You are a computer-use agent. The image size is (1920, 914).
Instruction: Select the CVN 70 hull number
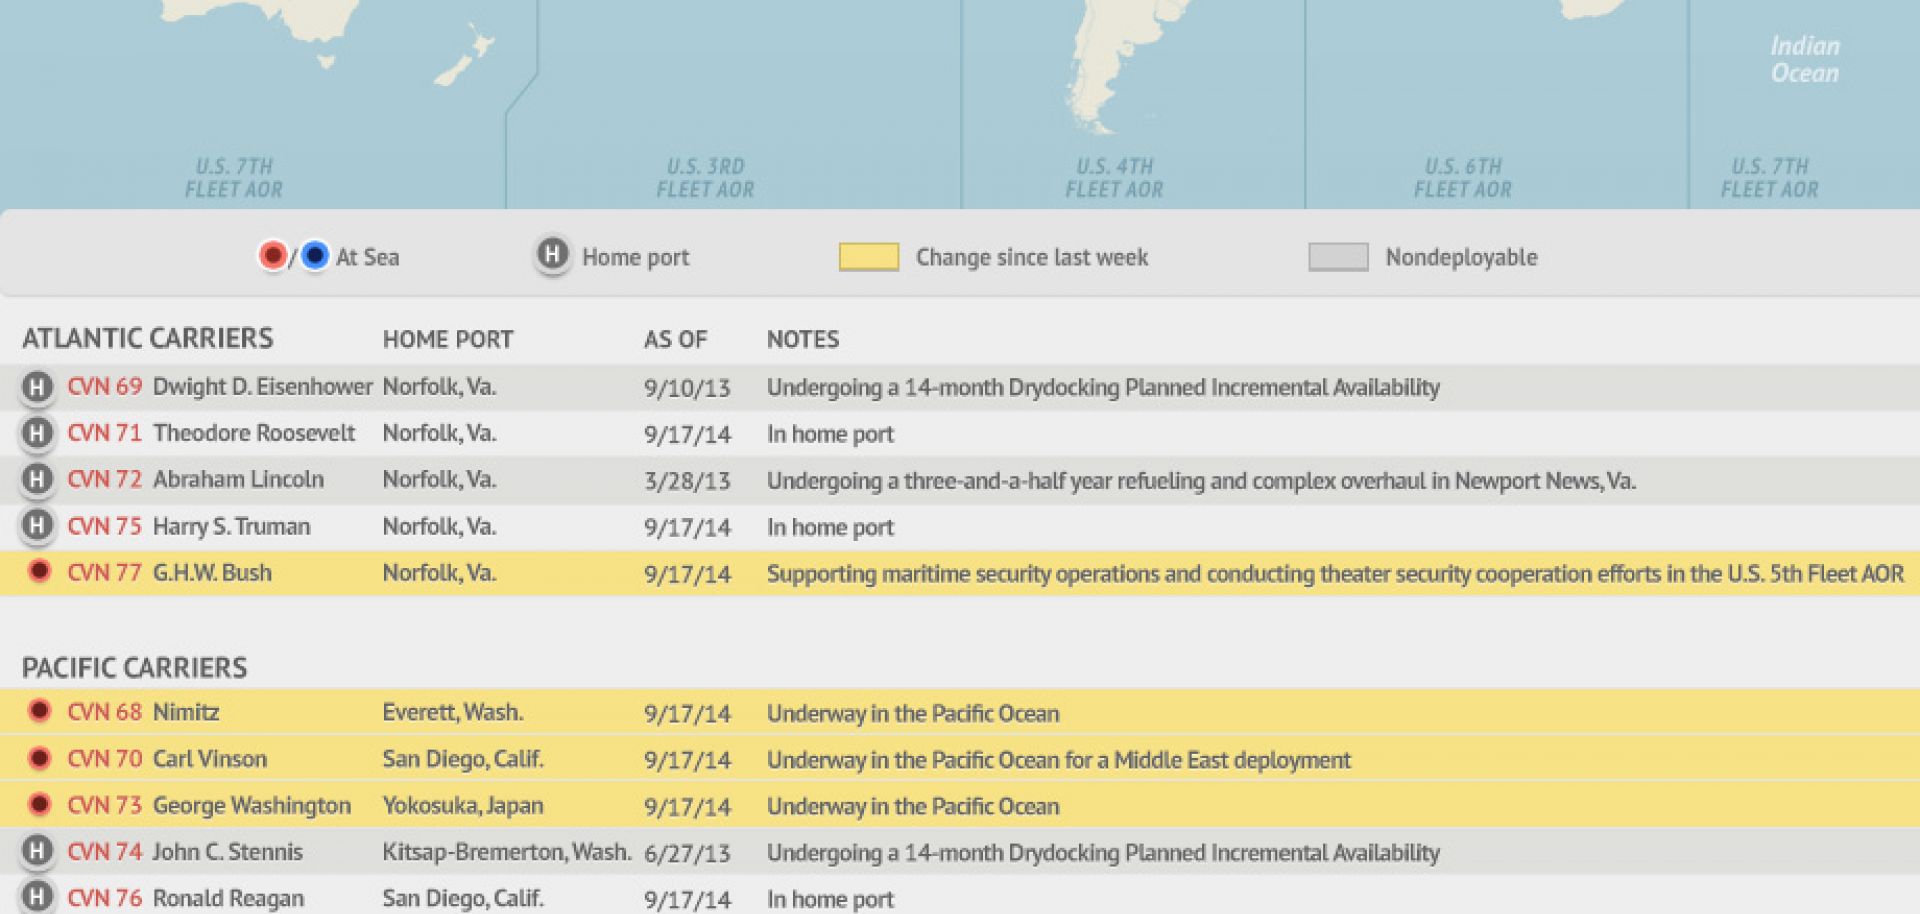(105, 759)
